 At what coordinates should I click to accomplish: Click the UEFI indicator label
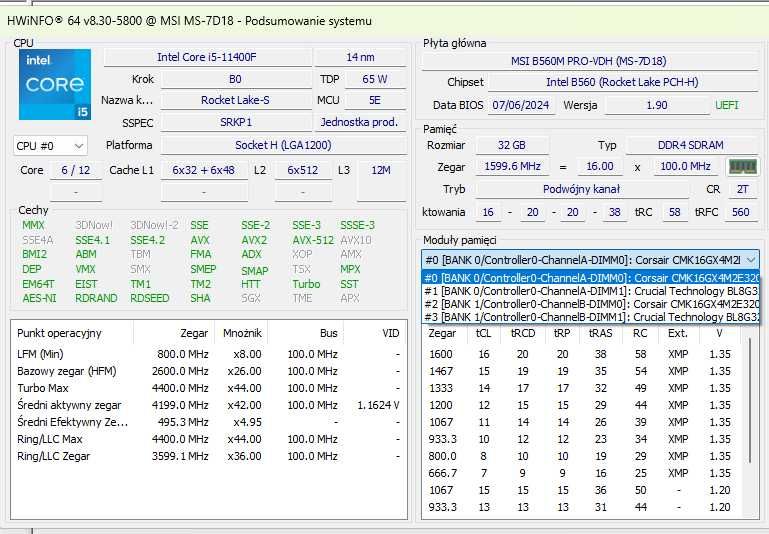[727, 106]
